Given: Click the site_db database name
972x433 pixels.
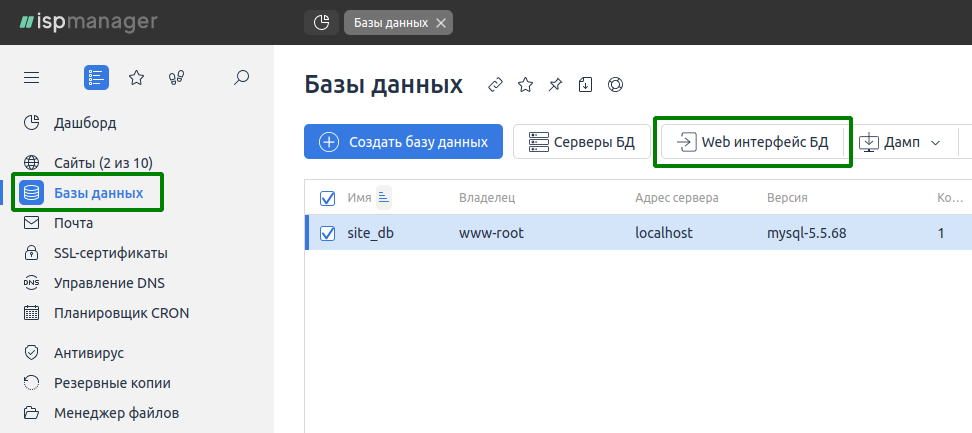Looking at the screenshot, I should click(371, 234).
